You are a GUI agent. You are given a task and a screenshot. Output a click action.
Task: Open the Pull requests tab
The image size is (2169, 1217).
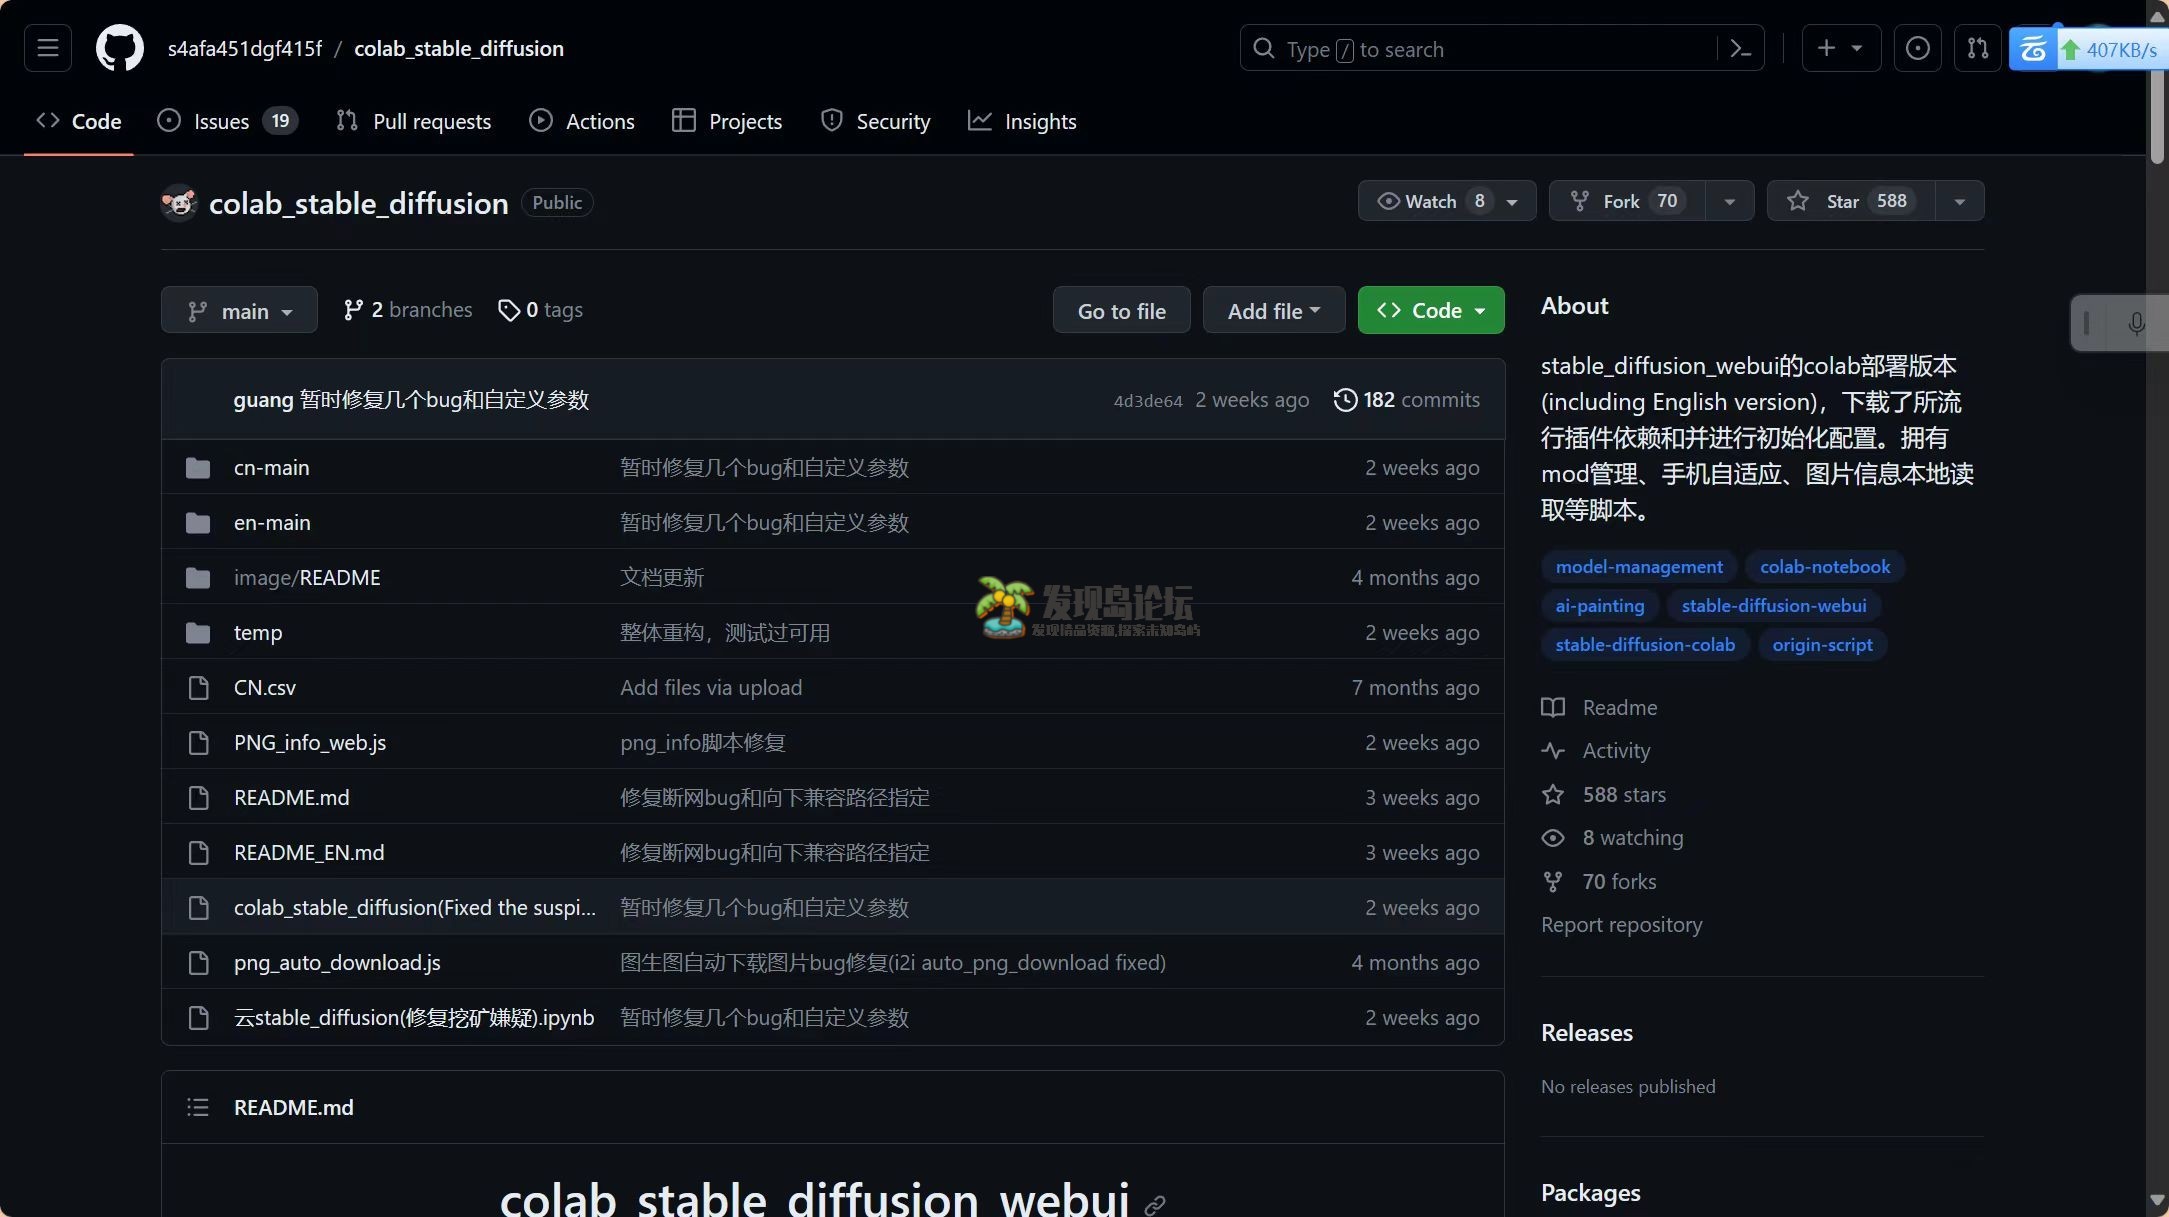[x=414, y=121]
